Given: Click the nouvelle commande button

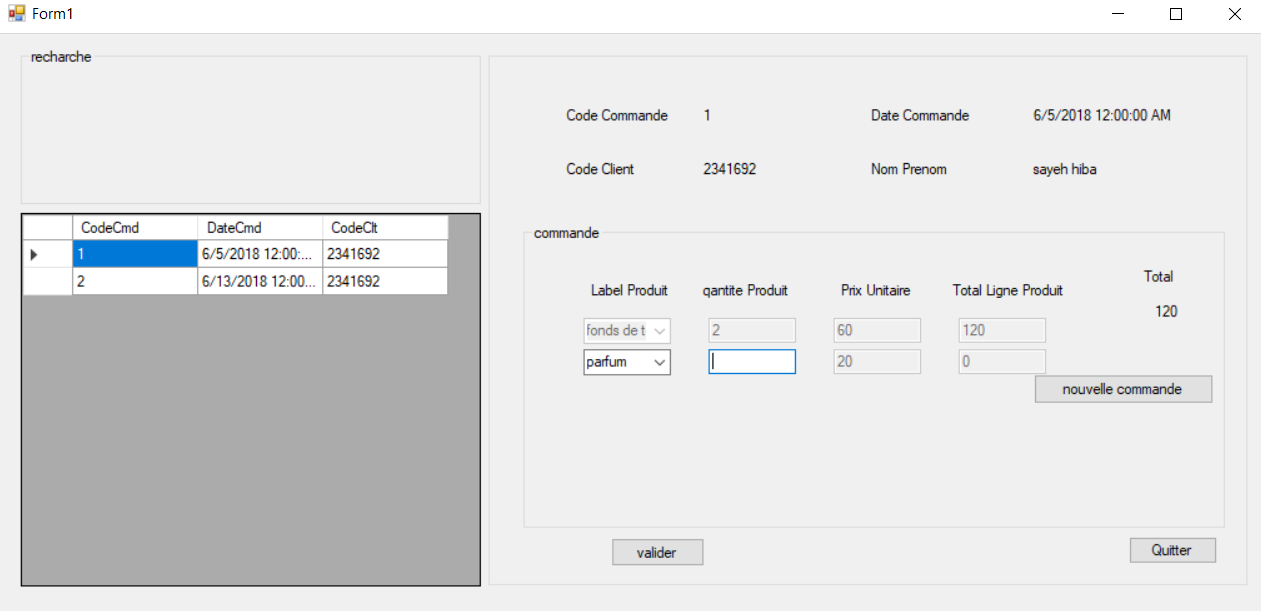Looking at the screenshot, I should click(x=1123, y=389).
